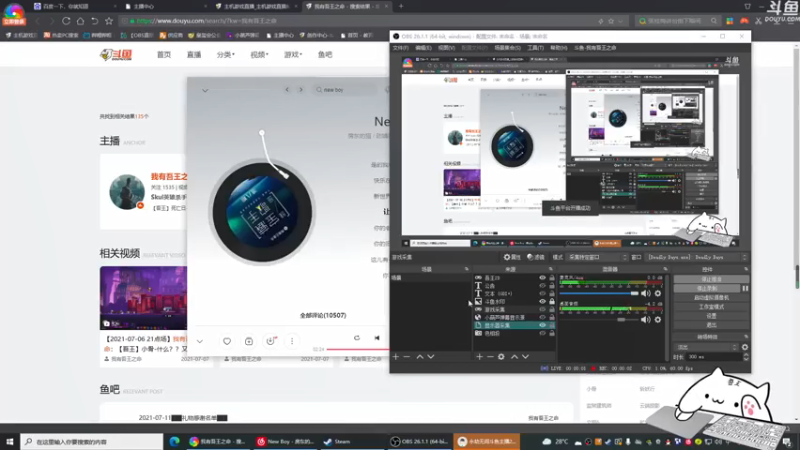Click the loop mode icon in player
800x450 pixels.
point(357,338)
